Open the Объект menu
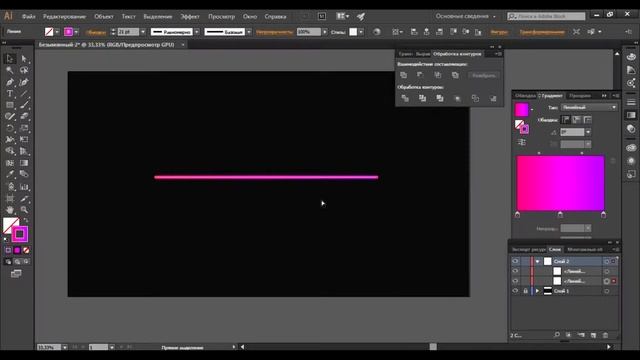This screenshot has height=360, width=640. [104, 17]
